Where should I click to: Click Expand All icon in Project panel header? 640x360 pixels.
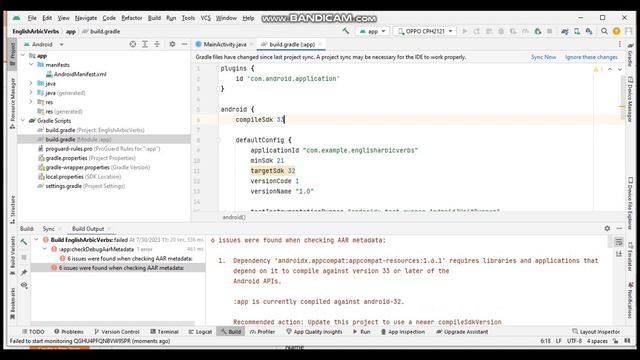(x=145, y=44)
